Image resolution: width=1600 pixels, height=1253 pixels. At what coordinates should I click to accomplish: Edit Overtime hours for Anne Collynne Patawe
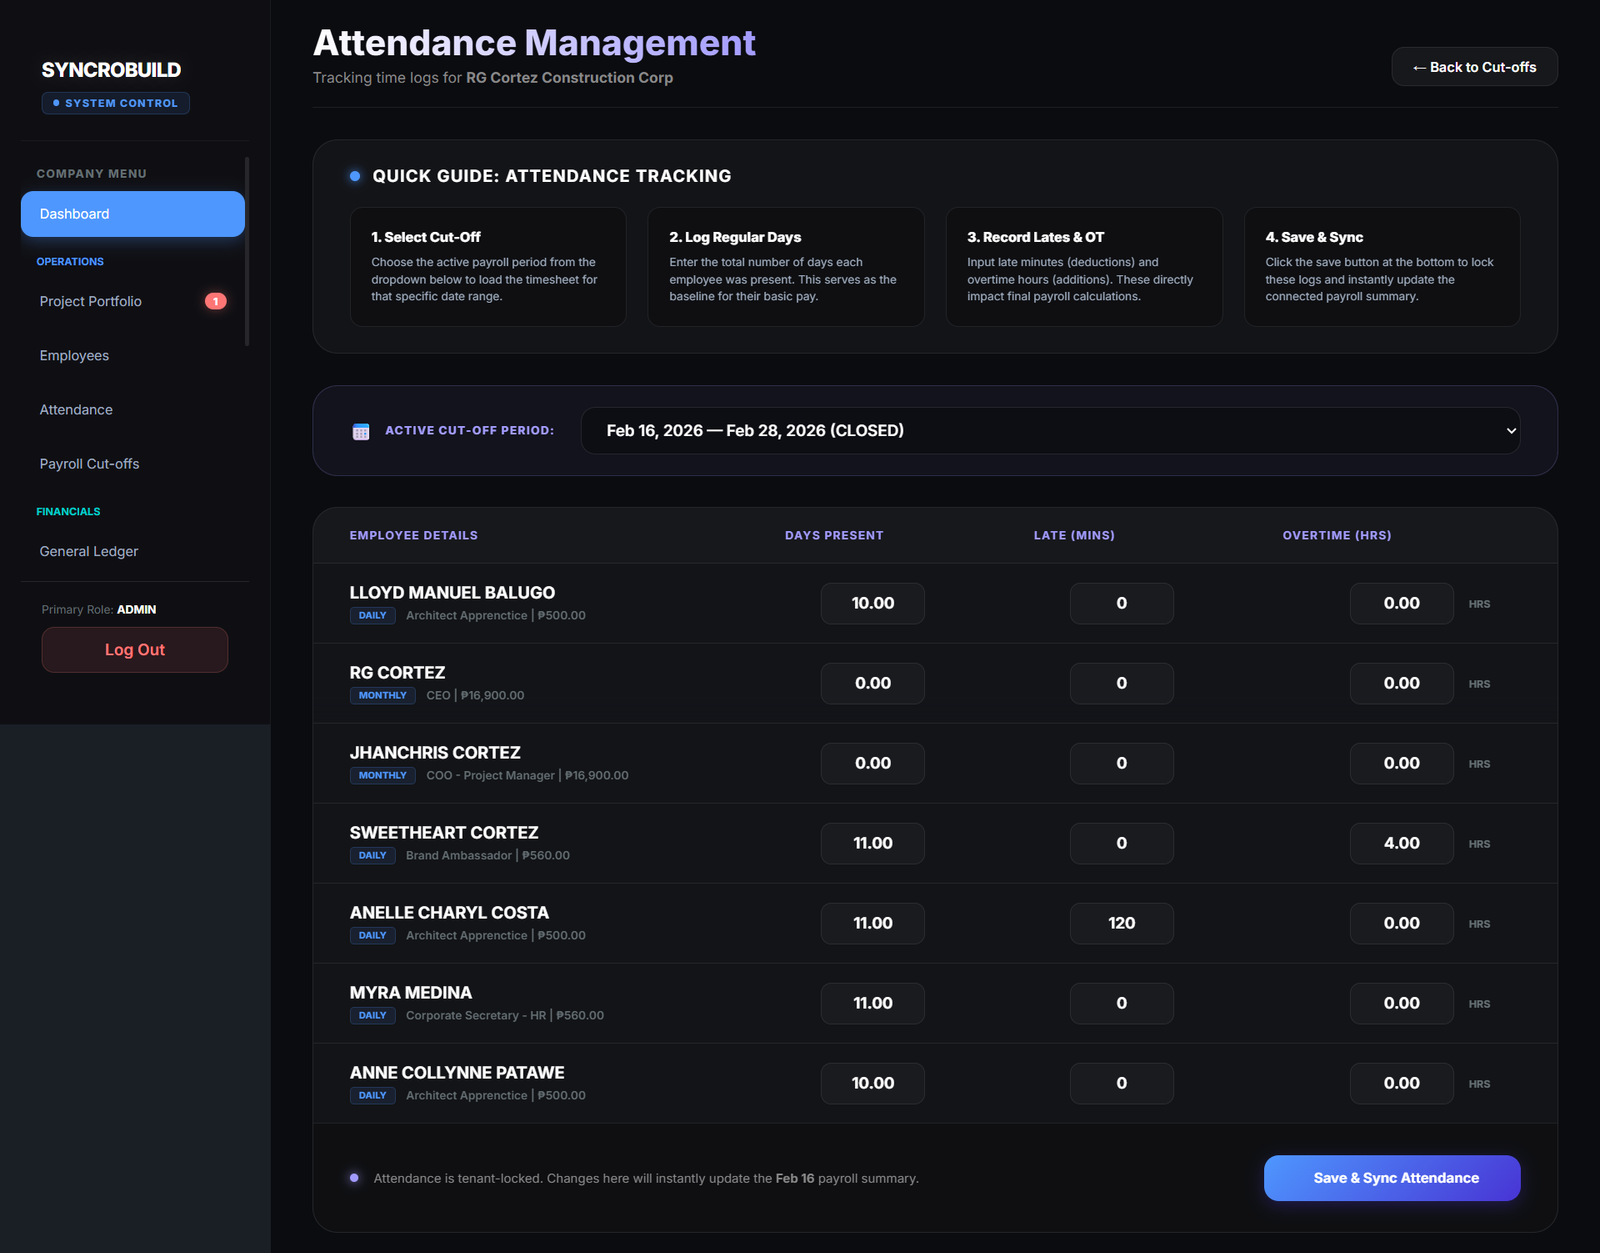point(1402,1083)
